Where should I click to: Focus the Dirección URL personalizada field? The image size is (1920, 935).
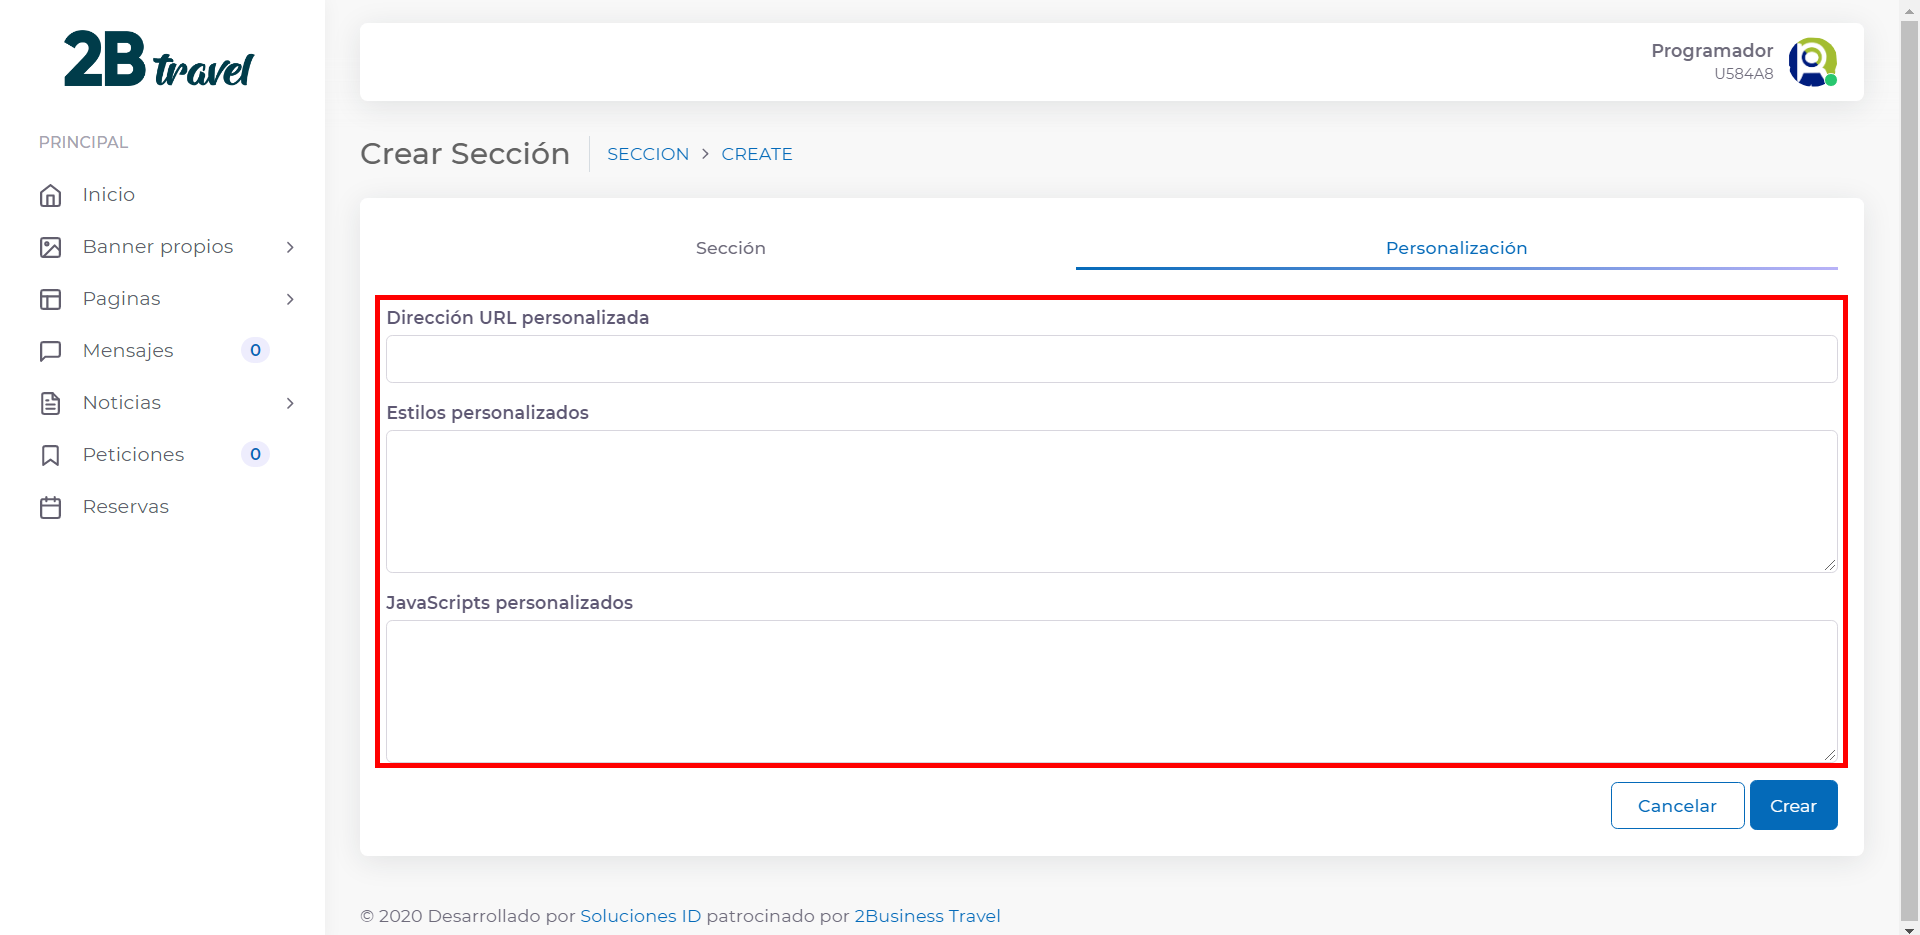coord(1111,359)
